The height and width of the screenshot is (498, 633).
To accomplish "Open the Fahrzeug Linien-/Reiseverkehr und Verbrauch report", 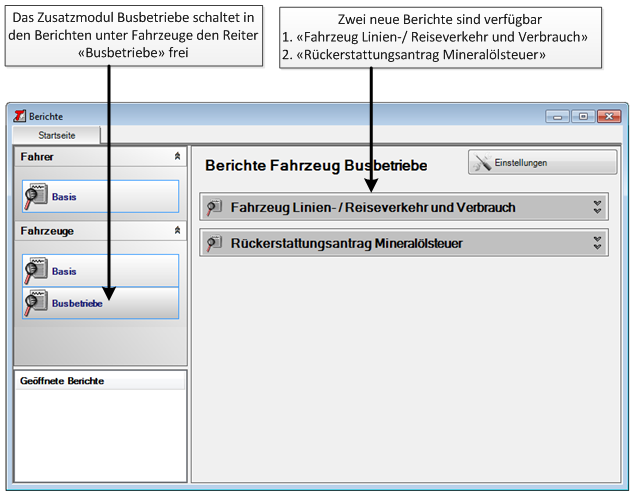I will (373, 207).
